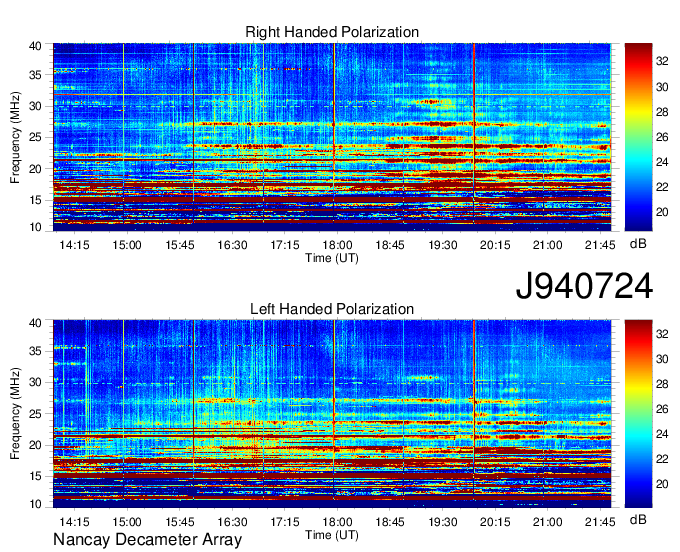Click the 22 dB tick on Left Handed colorbar
Image resolution: width=680 pixels, height=552 pixels.
coord(662,459)
